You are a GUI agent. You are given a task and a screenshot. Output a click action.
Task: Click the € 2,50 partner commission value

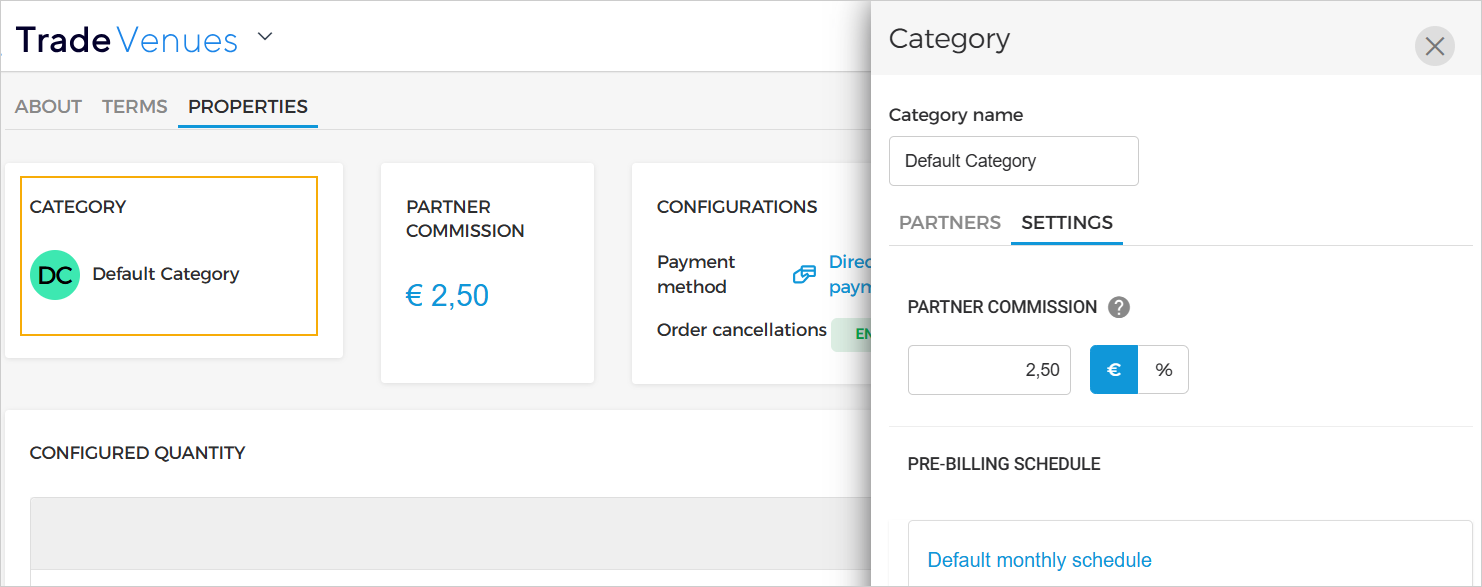click(447, 296)
